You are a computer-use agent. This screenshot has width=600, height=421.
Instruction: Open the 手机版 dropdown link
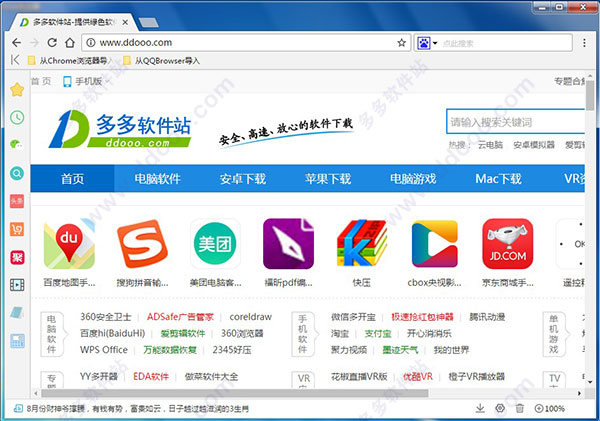86,81
